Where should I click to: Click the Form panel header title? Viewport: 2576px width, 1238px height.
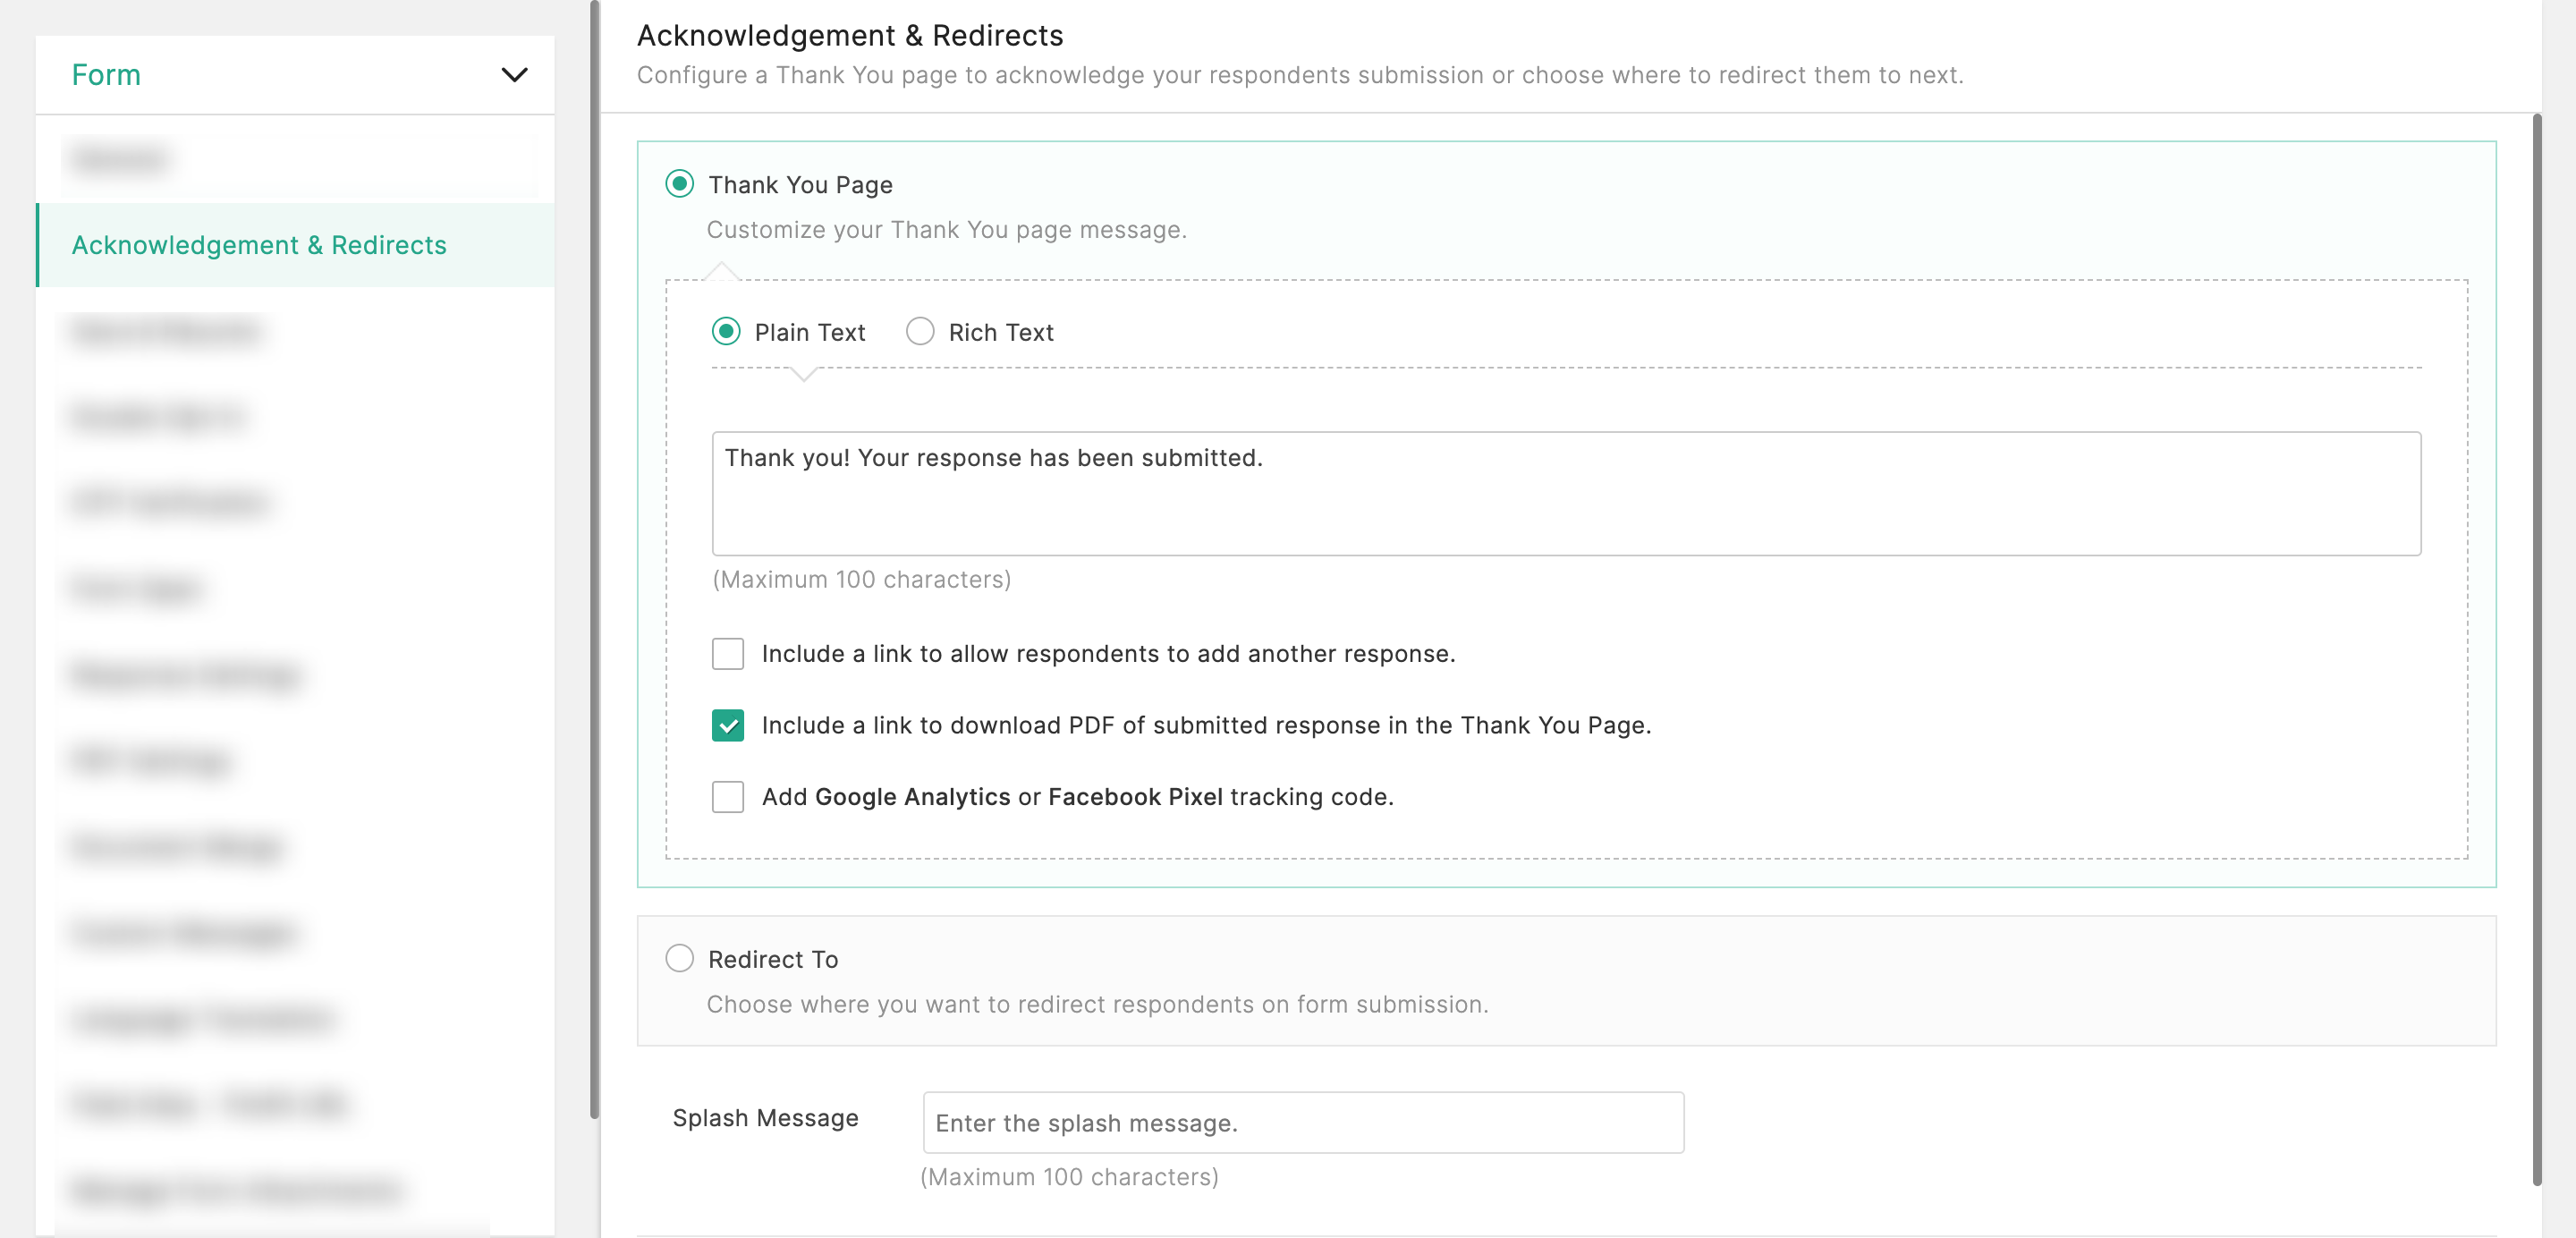(106, 75)
